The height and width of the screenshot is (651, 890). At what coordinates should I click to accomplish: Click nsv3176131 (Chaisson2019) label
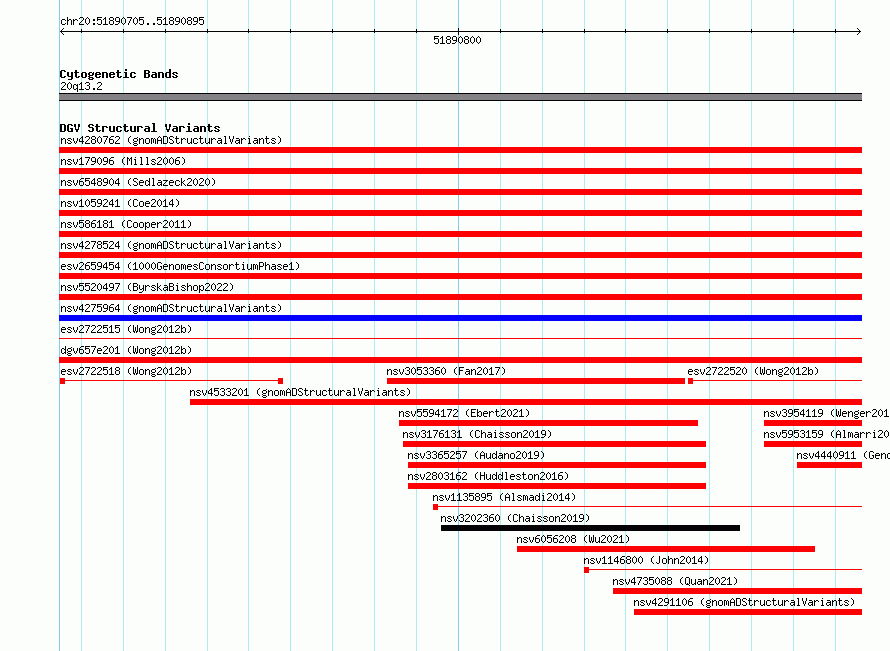tap(477, 434)
